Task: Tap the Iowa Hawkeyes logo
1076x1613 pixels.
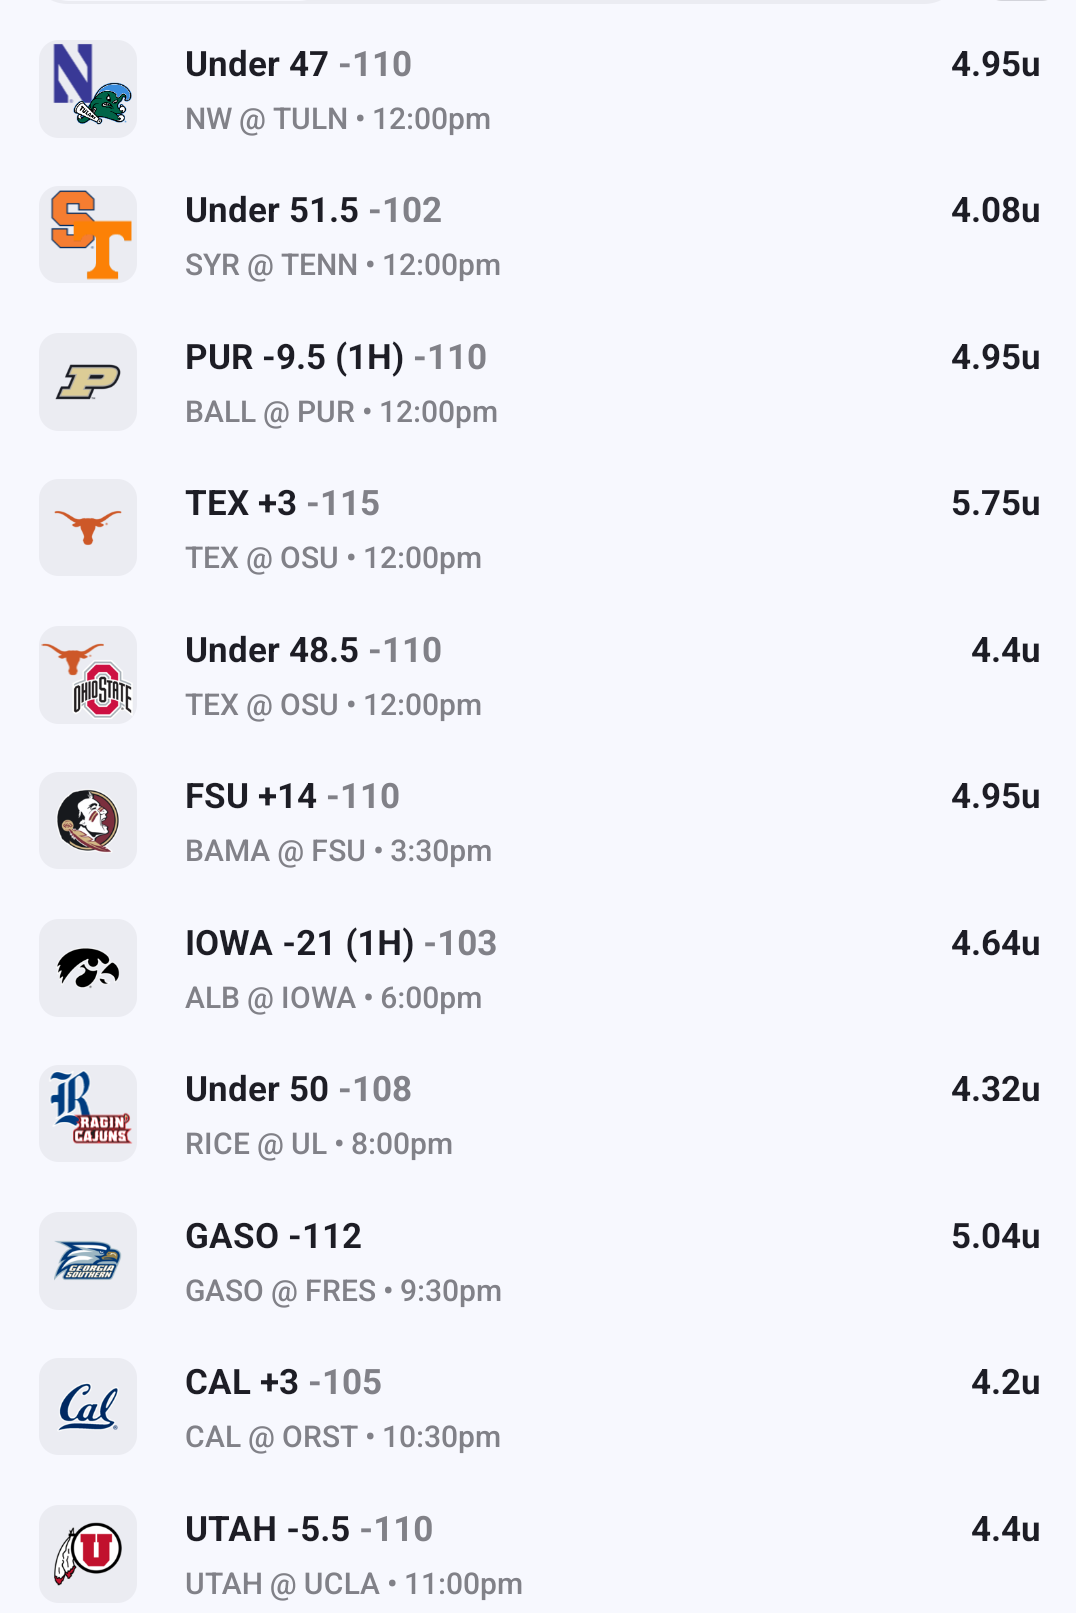Action: click(x=88, y=968)
